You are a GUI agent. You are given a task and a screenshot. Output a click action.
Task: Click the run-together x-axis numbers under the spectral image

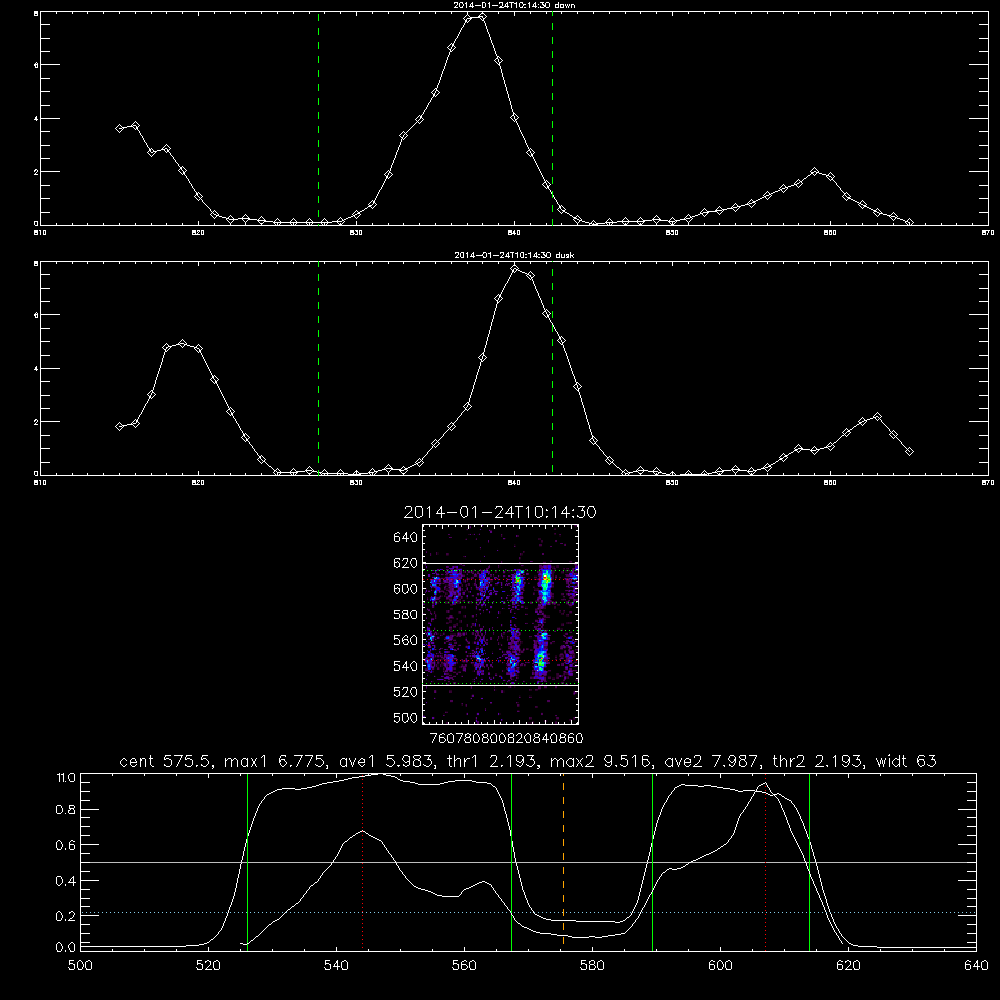coord(506,738)
